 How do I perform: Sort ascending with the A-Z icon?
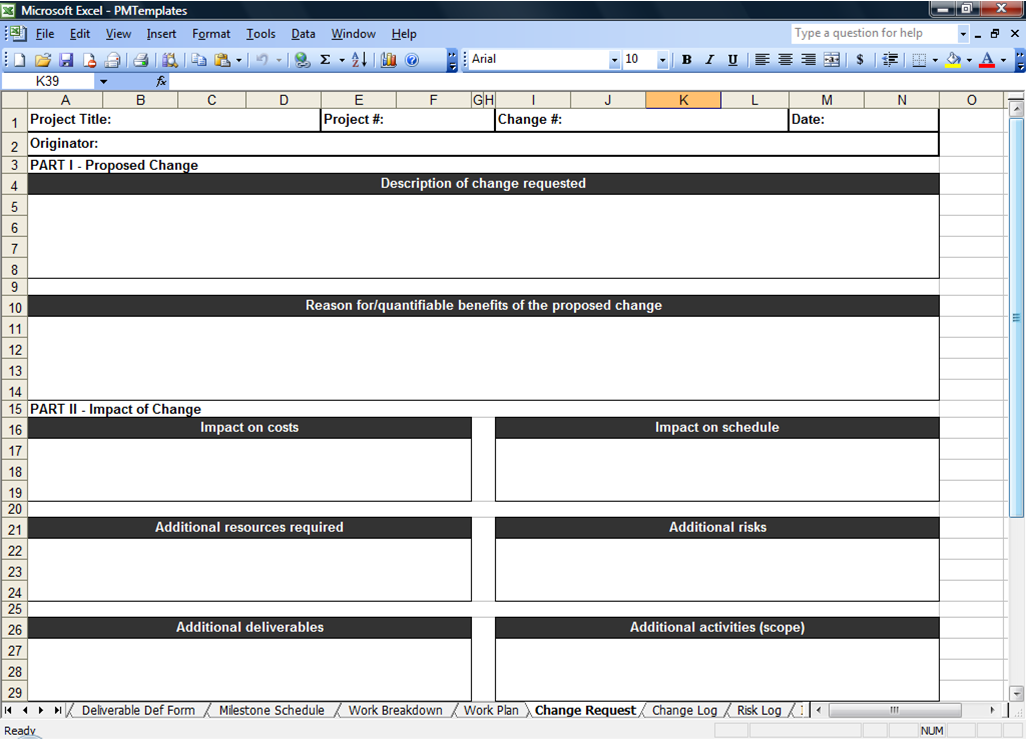359,60
